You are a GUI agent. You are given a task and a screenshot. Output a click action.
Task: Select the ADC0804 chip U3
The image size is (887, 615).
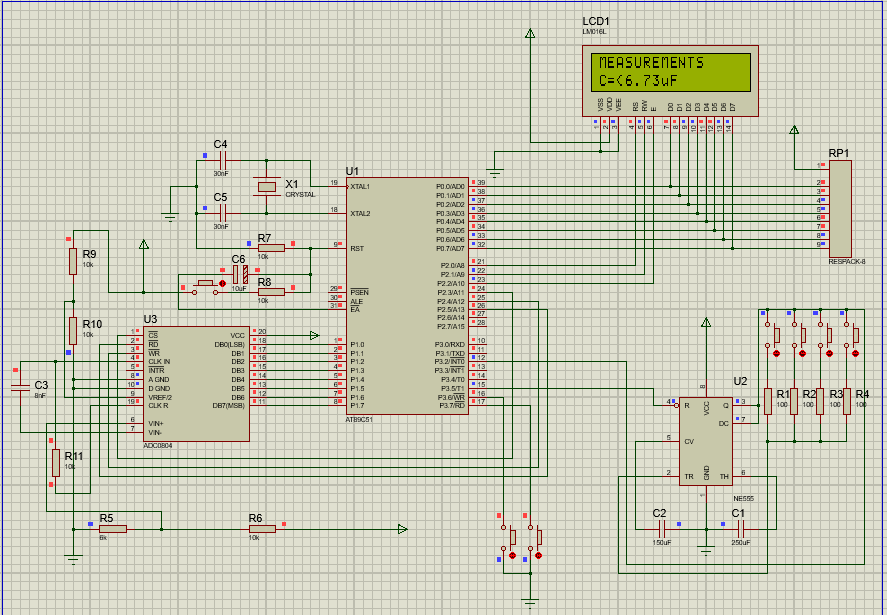point(196,383)
